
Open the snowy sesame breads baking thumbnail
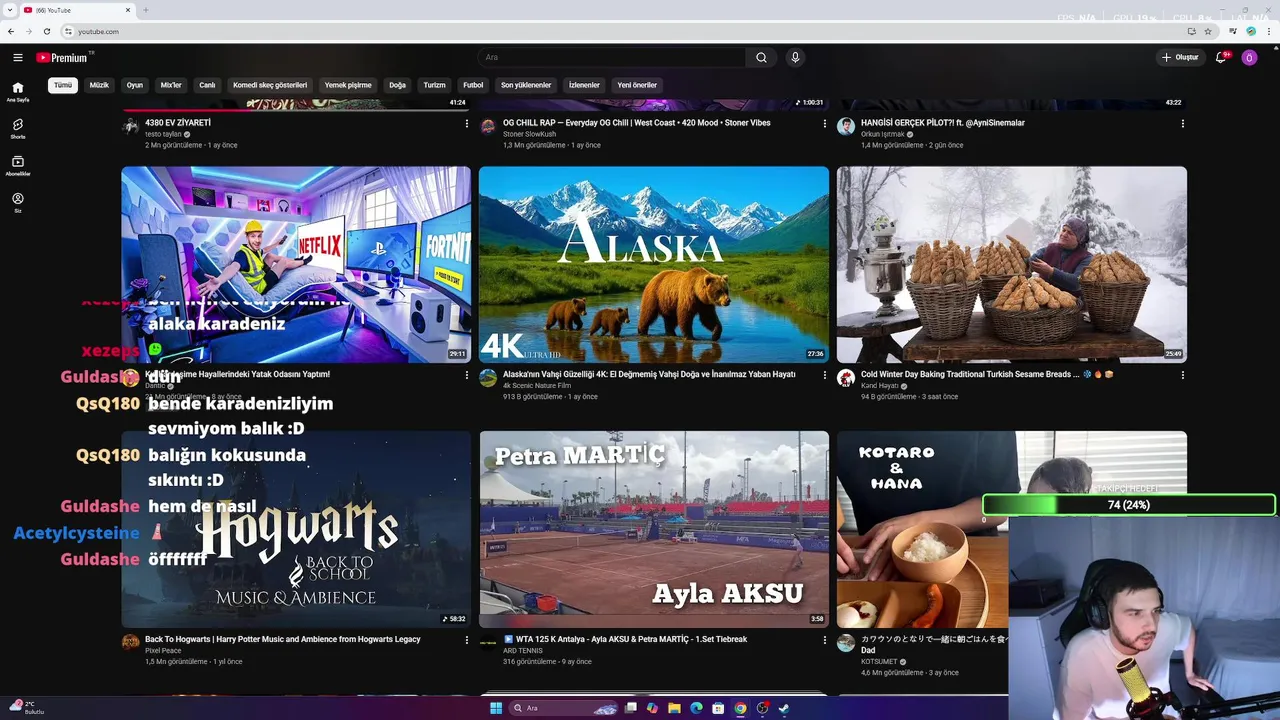[x=1012, y=264]
